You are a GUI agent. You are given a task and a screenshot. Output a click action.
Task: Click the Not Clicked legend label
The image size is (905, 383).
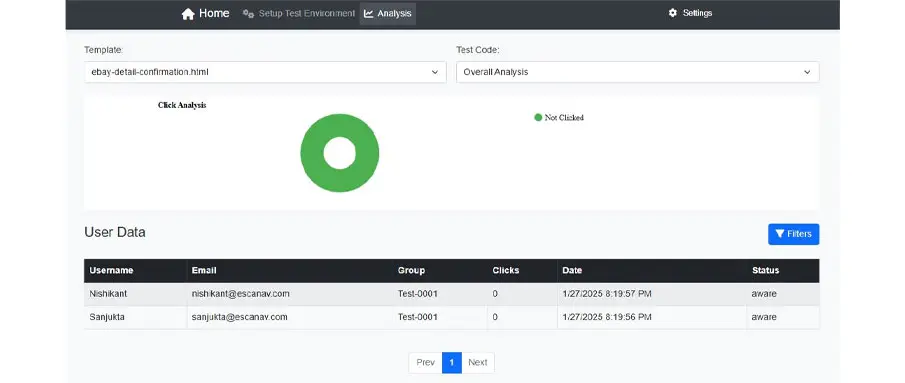[564, 117]
